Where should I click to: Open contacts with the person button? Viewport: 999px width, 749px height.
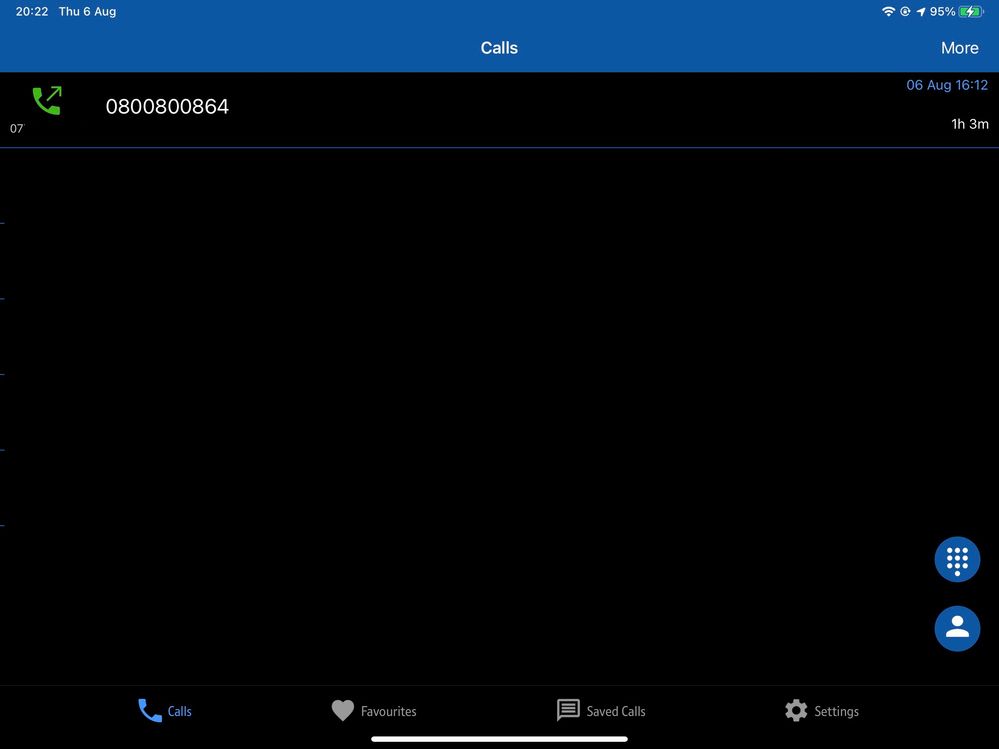956,628
